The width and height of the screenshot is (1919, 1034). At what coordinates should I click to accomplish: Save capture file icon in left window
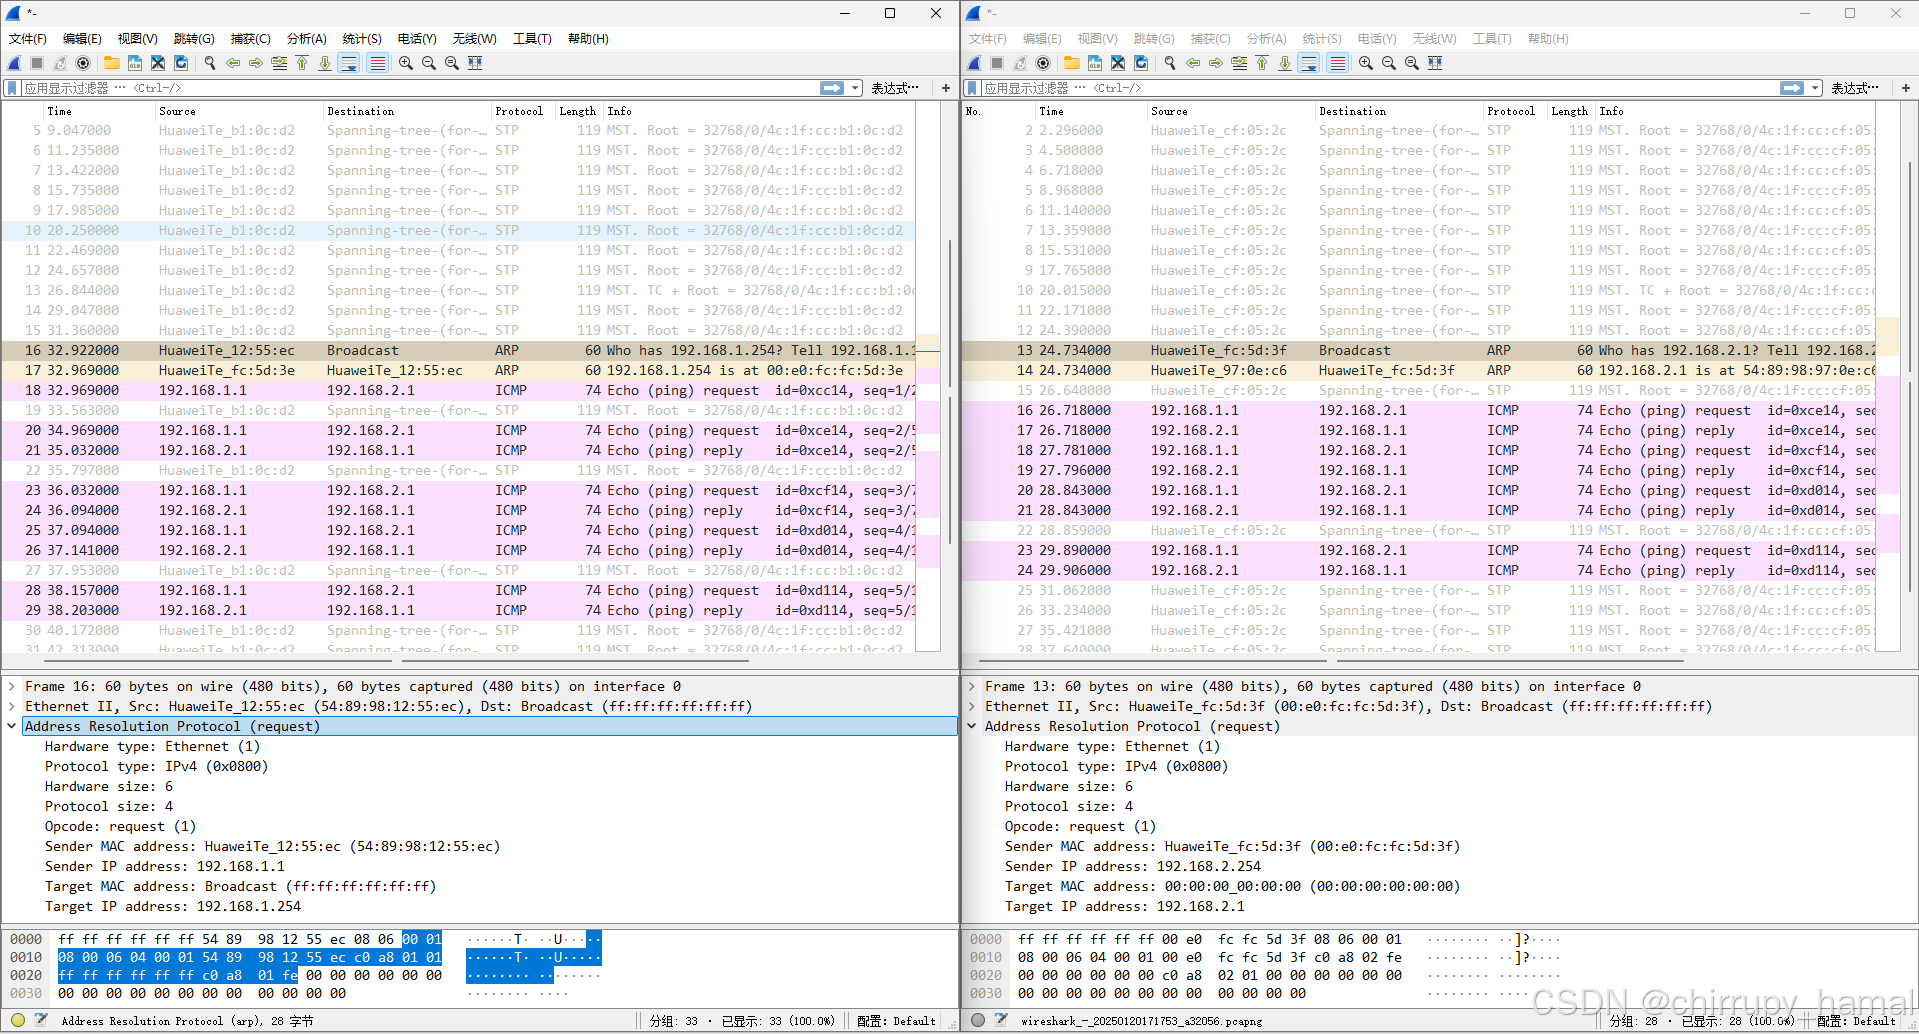[134, 63]
